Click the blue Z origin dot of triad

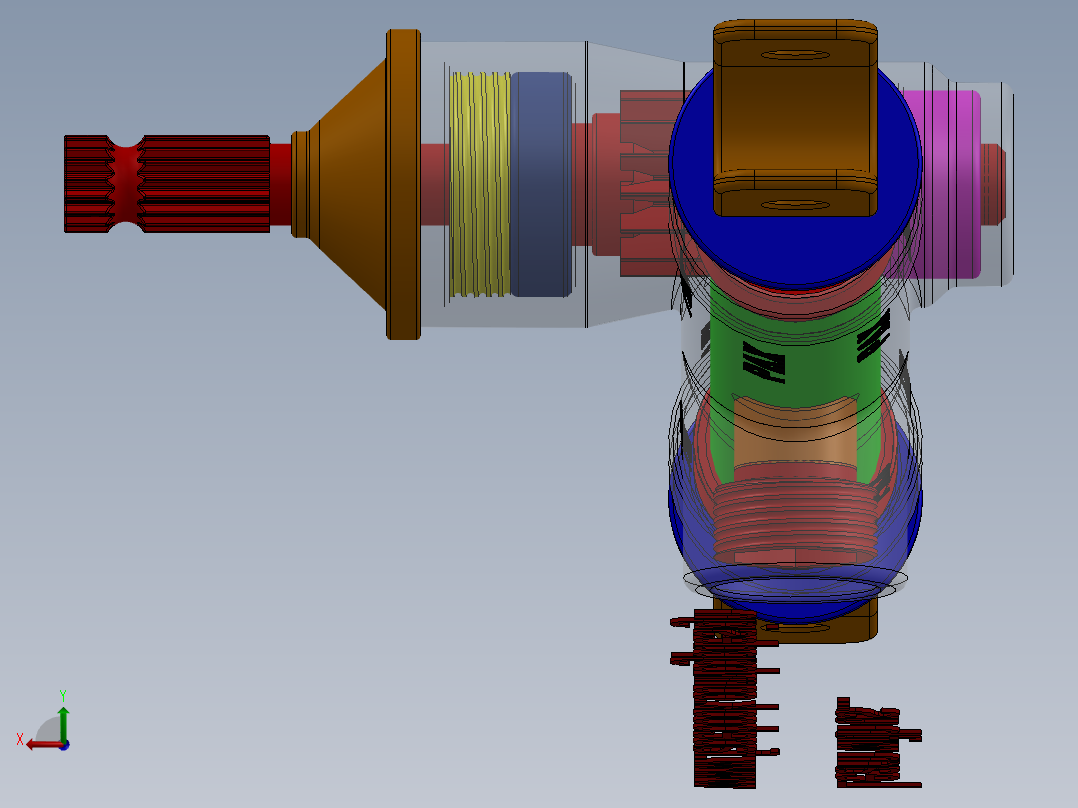point(64,745)
